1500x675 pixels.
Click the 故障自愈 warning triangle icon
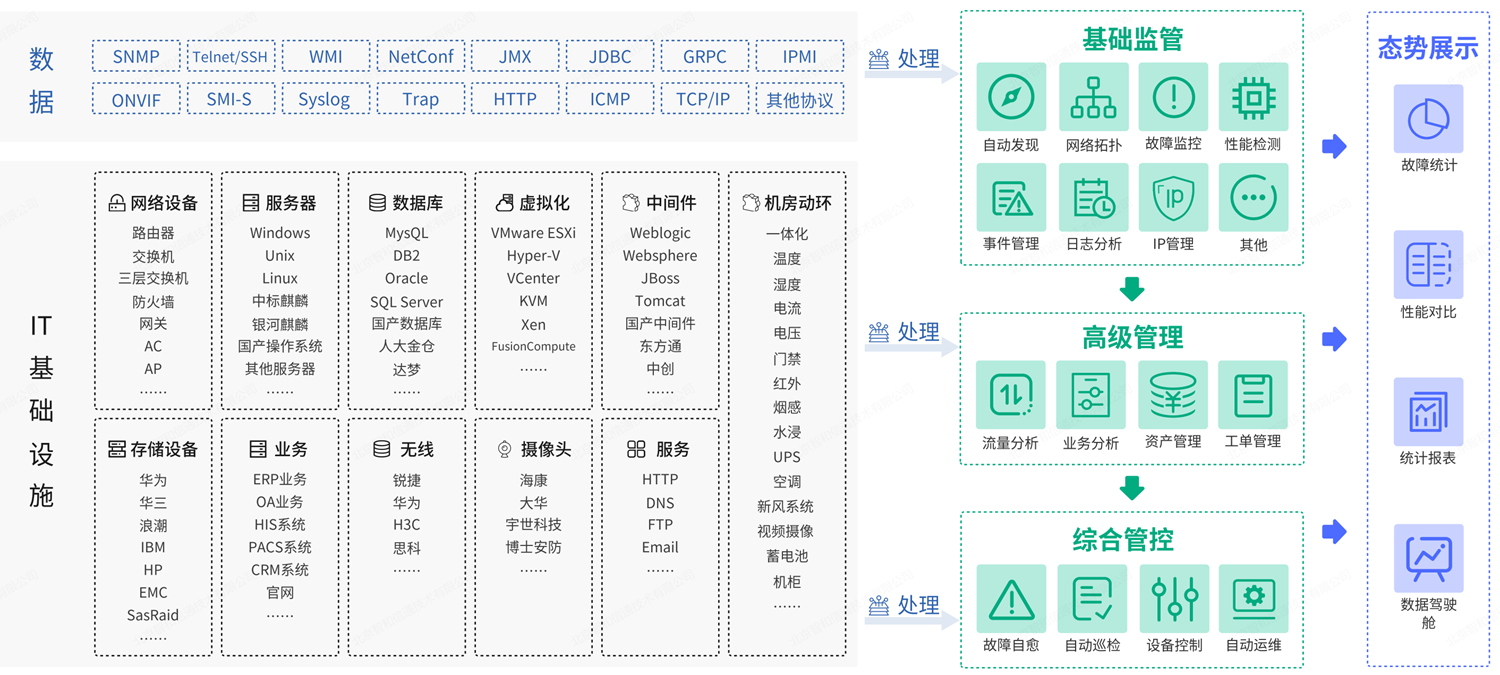[1011, 599]
